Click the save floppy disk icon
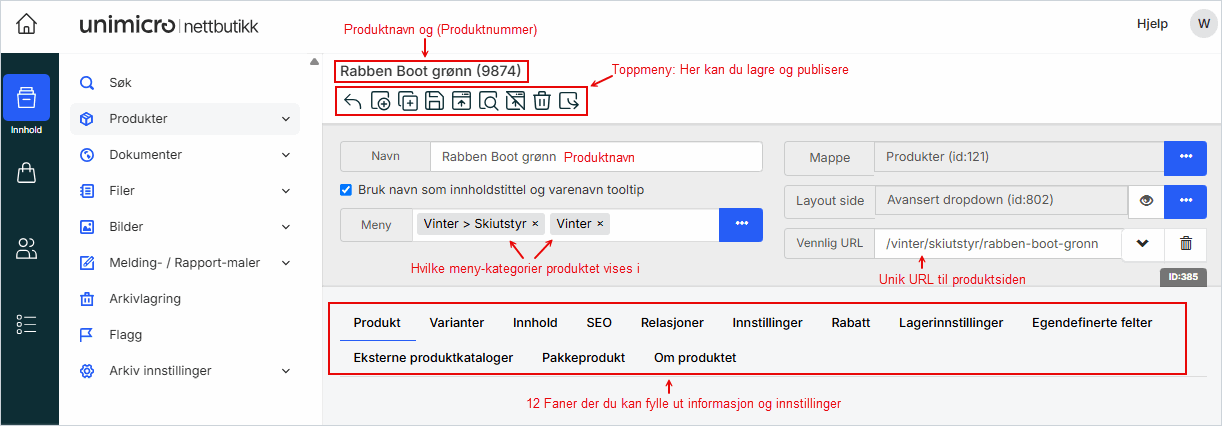The width and height of the screenshot is (1222, 426). point(435,100)
